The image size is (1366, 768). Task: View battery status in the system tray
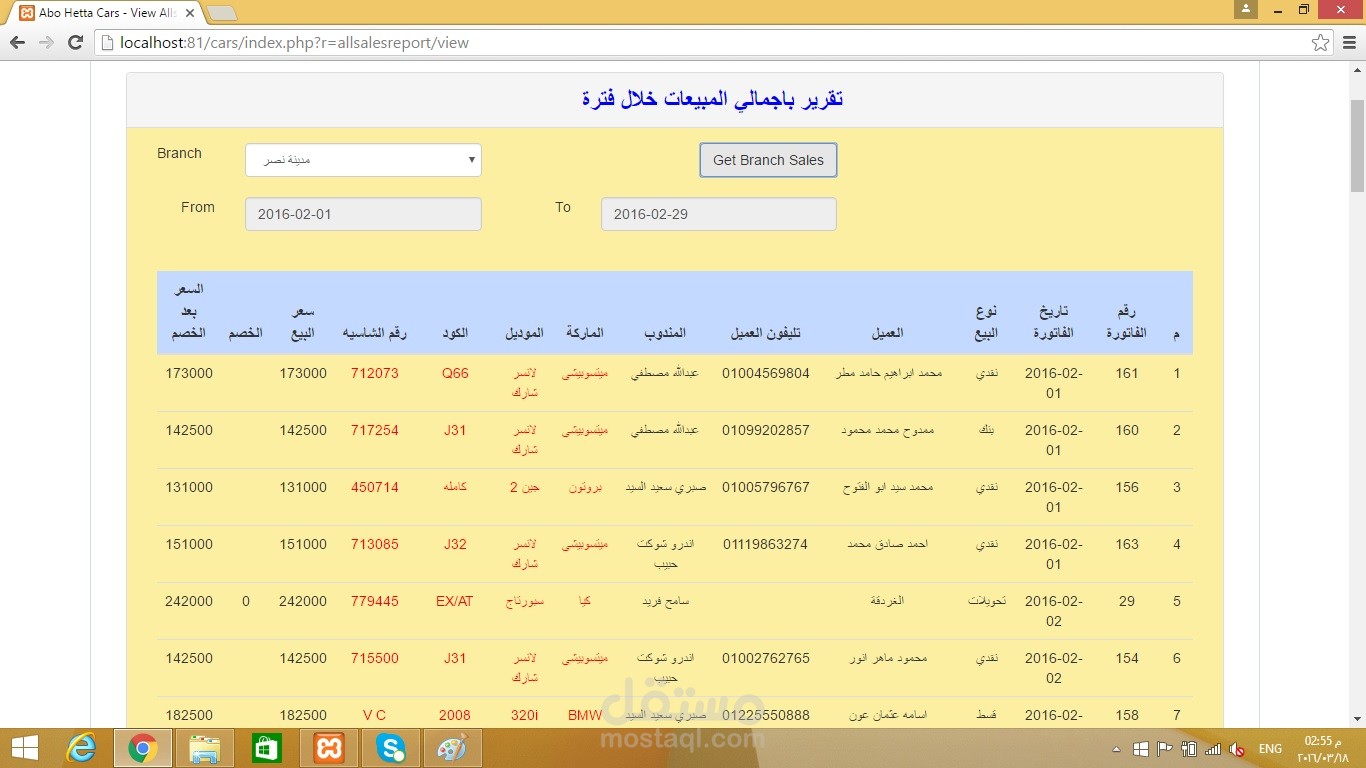tap(1188, 748)
